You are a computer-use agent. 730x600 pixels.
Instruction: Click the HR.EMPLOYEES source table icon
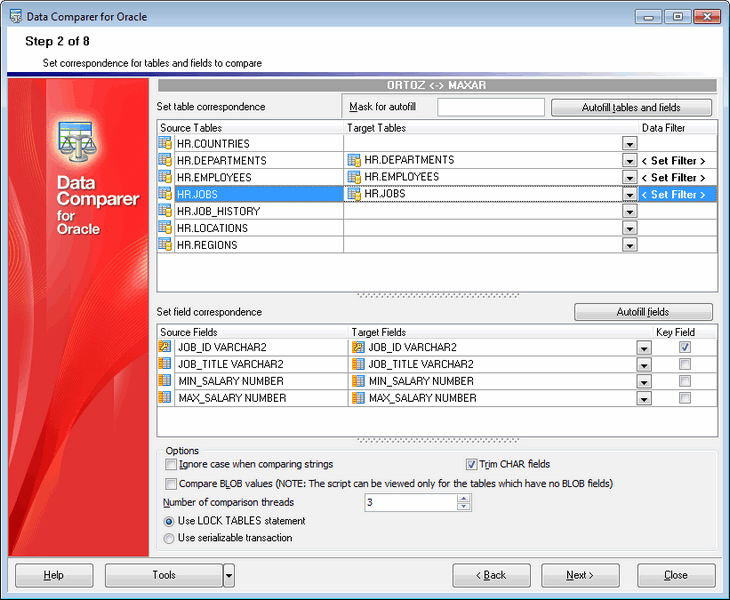165,177
